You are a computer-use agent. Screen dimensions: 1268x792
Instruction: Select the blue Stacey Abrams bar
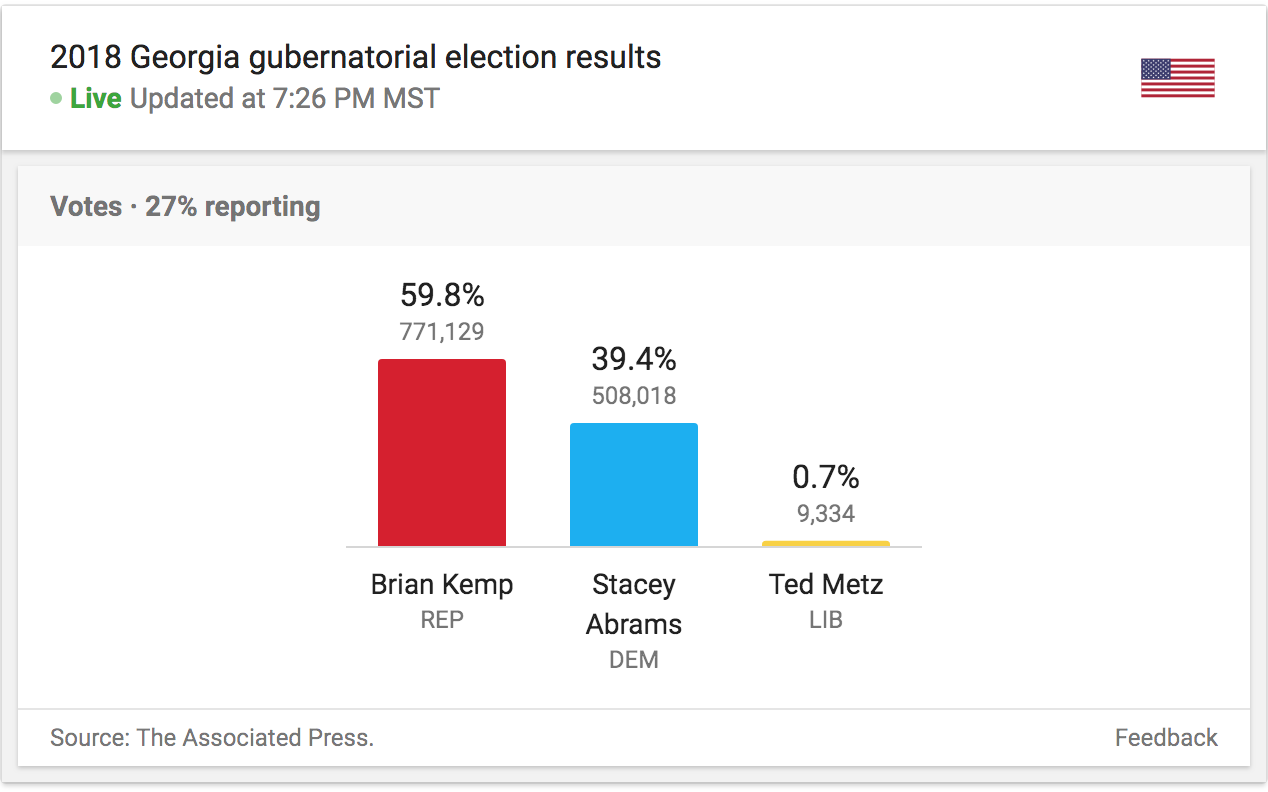(x=634, y=484)
